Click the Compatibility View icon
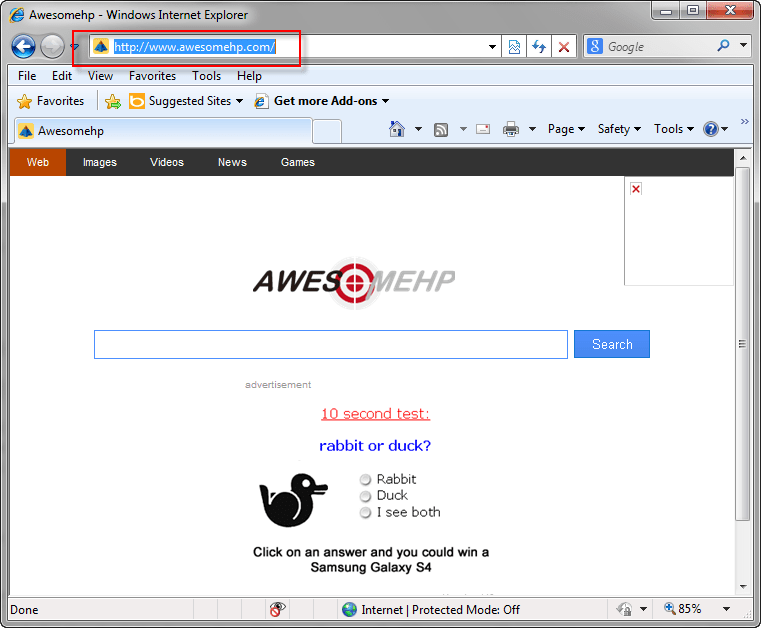The image size is (761, 628). (x=514, y=47)
